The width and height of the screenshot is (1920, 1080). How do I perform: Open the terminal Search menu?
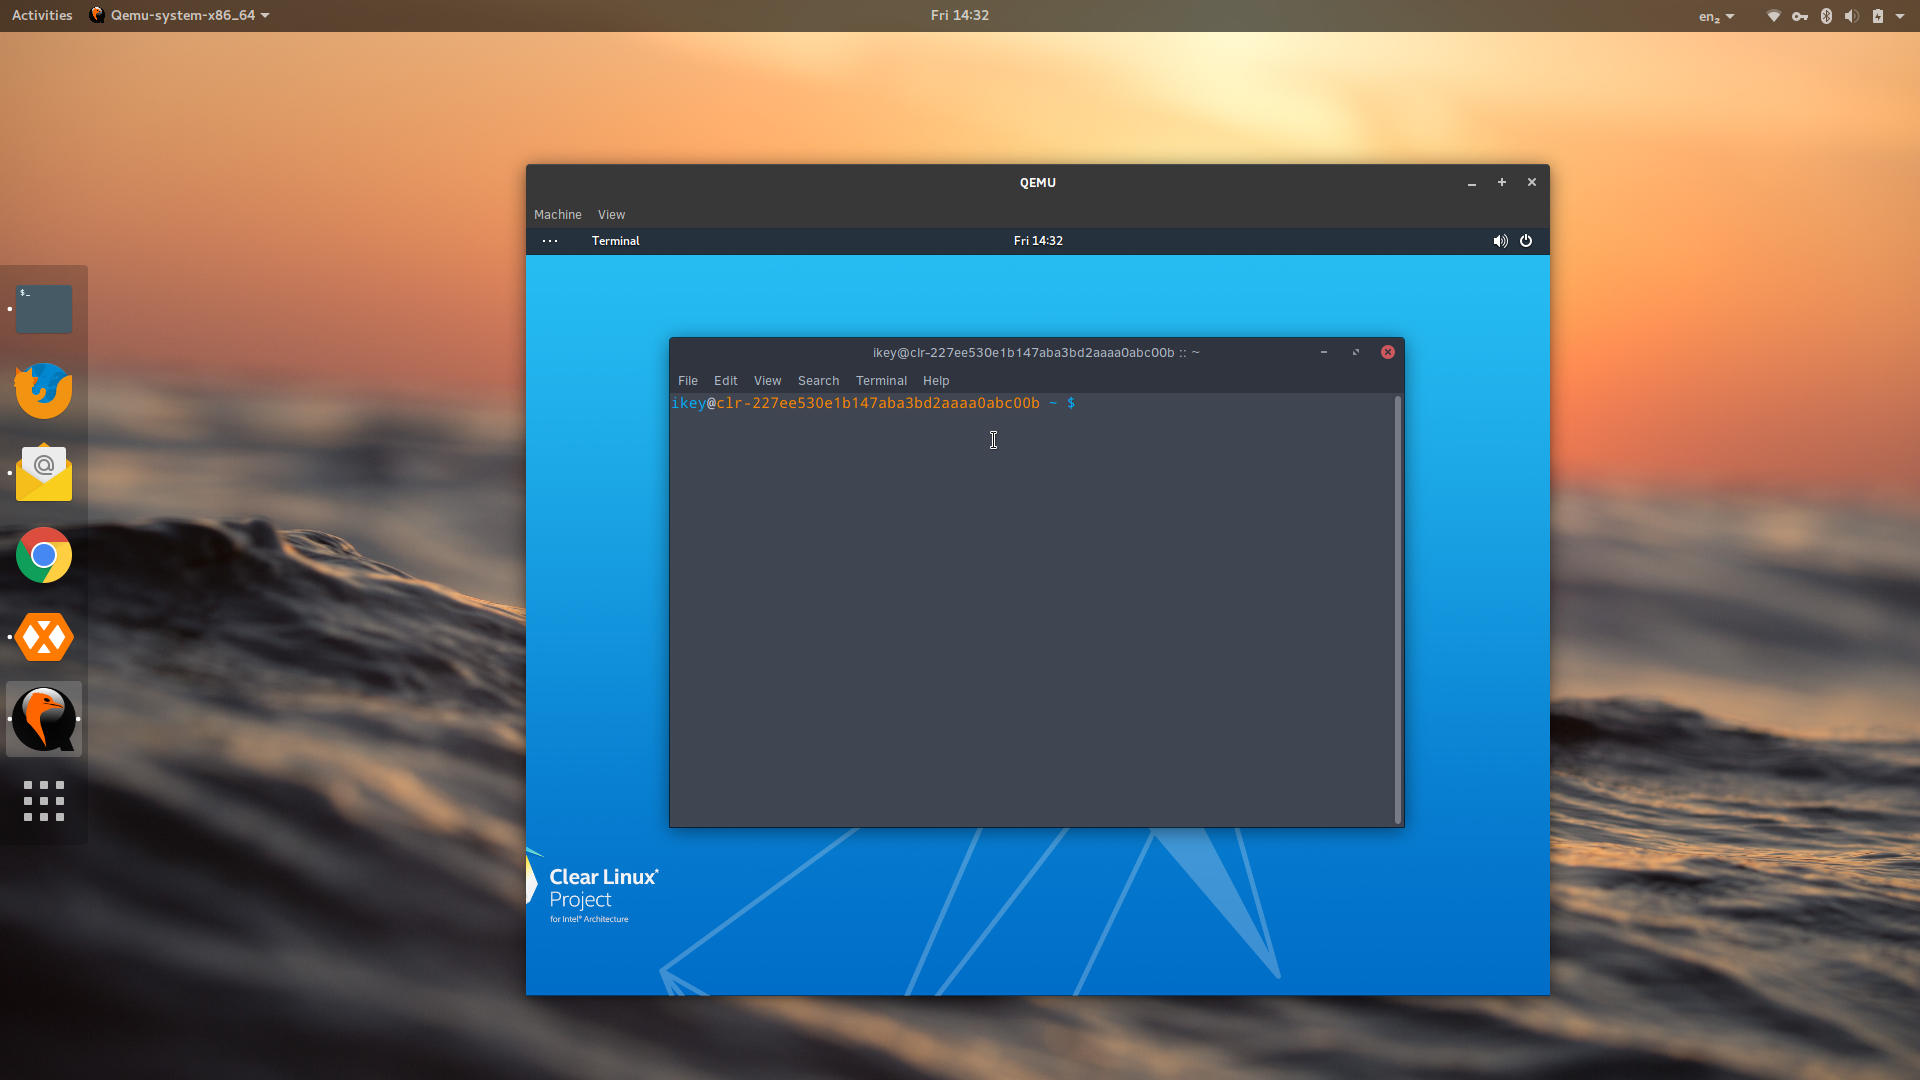click(x=818, y=381)
